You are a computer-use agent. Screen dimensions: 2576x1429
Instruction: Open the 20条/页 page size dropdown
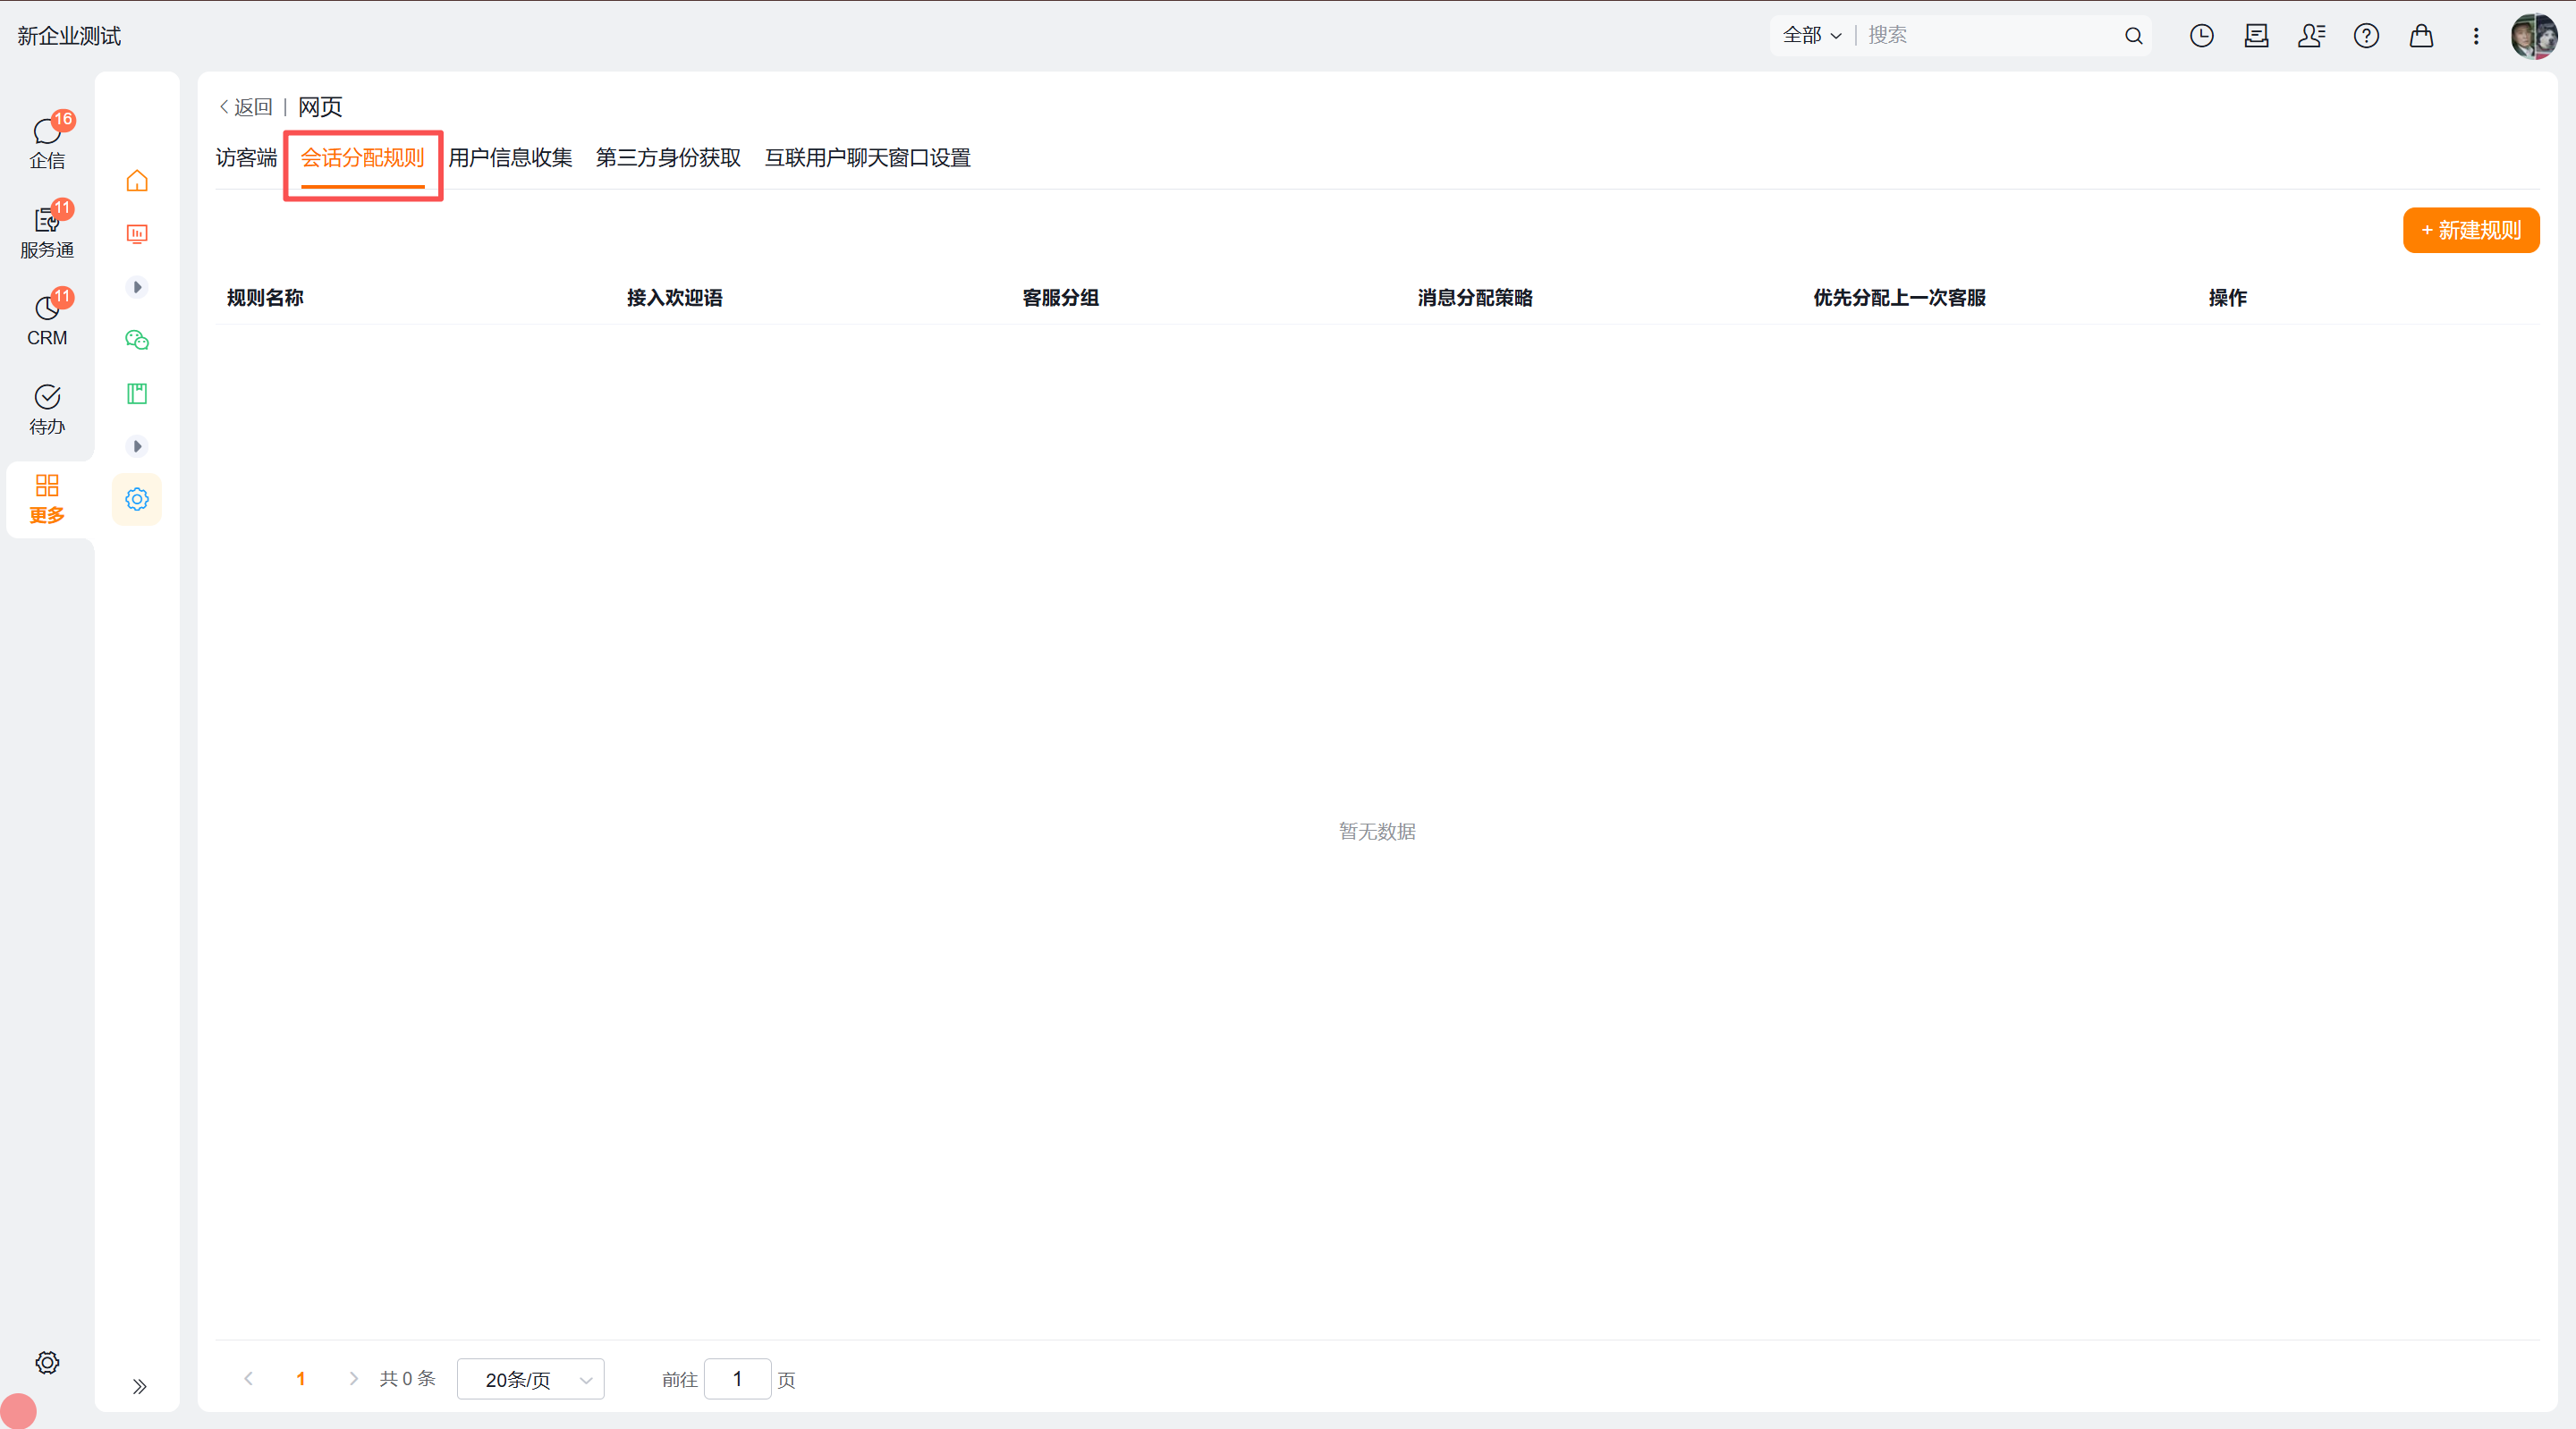pyautogui.click(x=530, y=1379)
